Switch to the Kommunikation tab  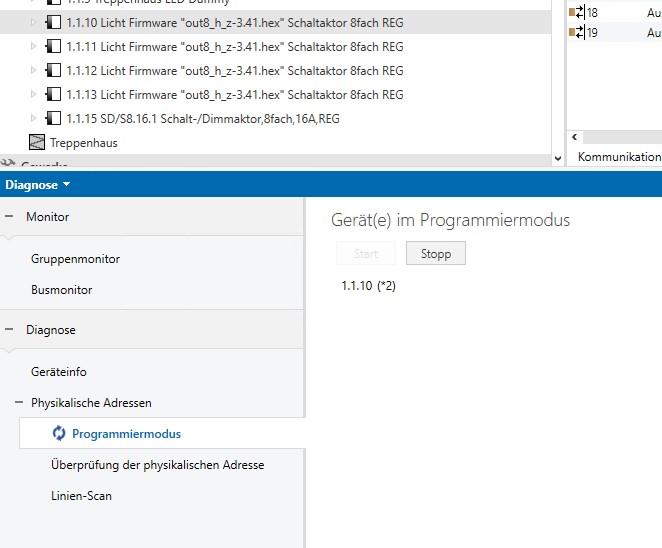point(619,157)
